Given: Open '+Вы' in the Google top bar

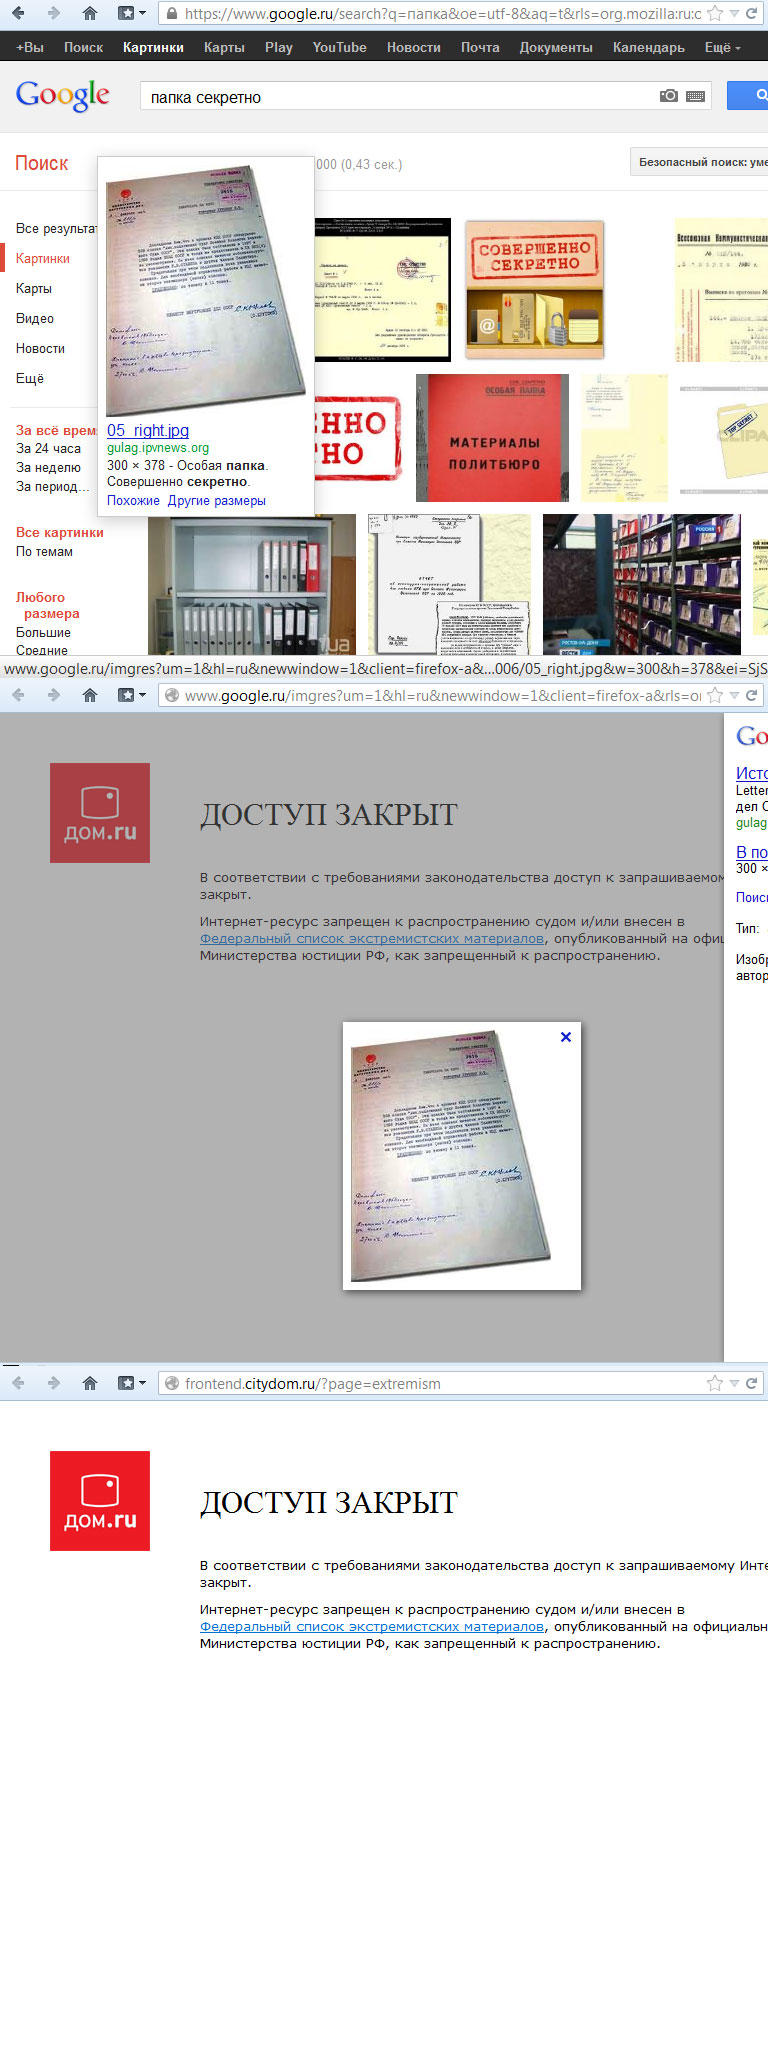Looking at the screenshot, I should tap(30, 47).
